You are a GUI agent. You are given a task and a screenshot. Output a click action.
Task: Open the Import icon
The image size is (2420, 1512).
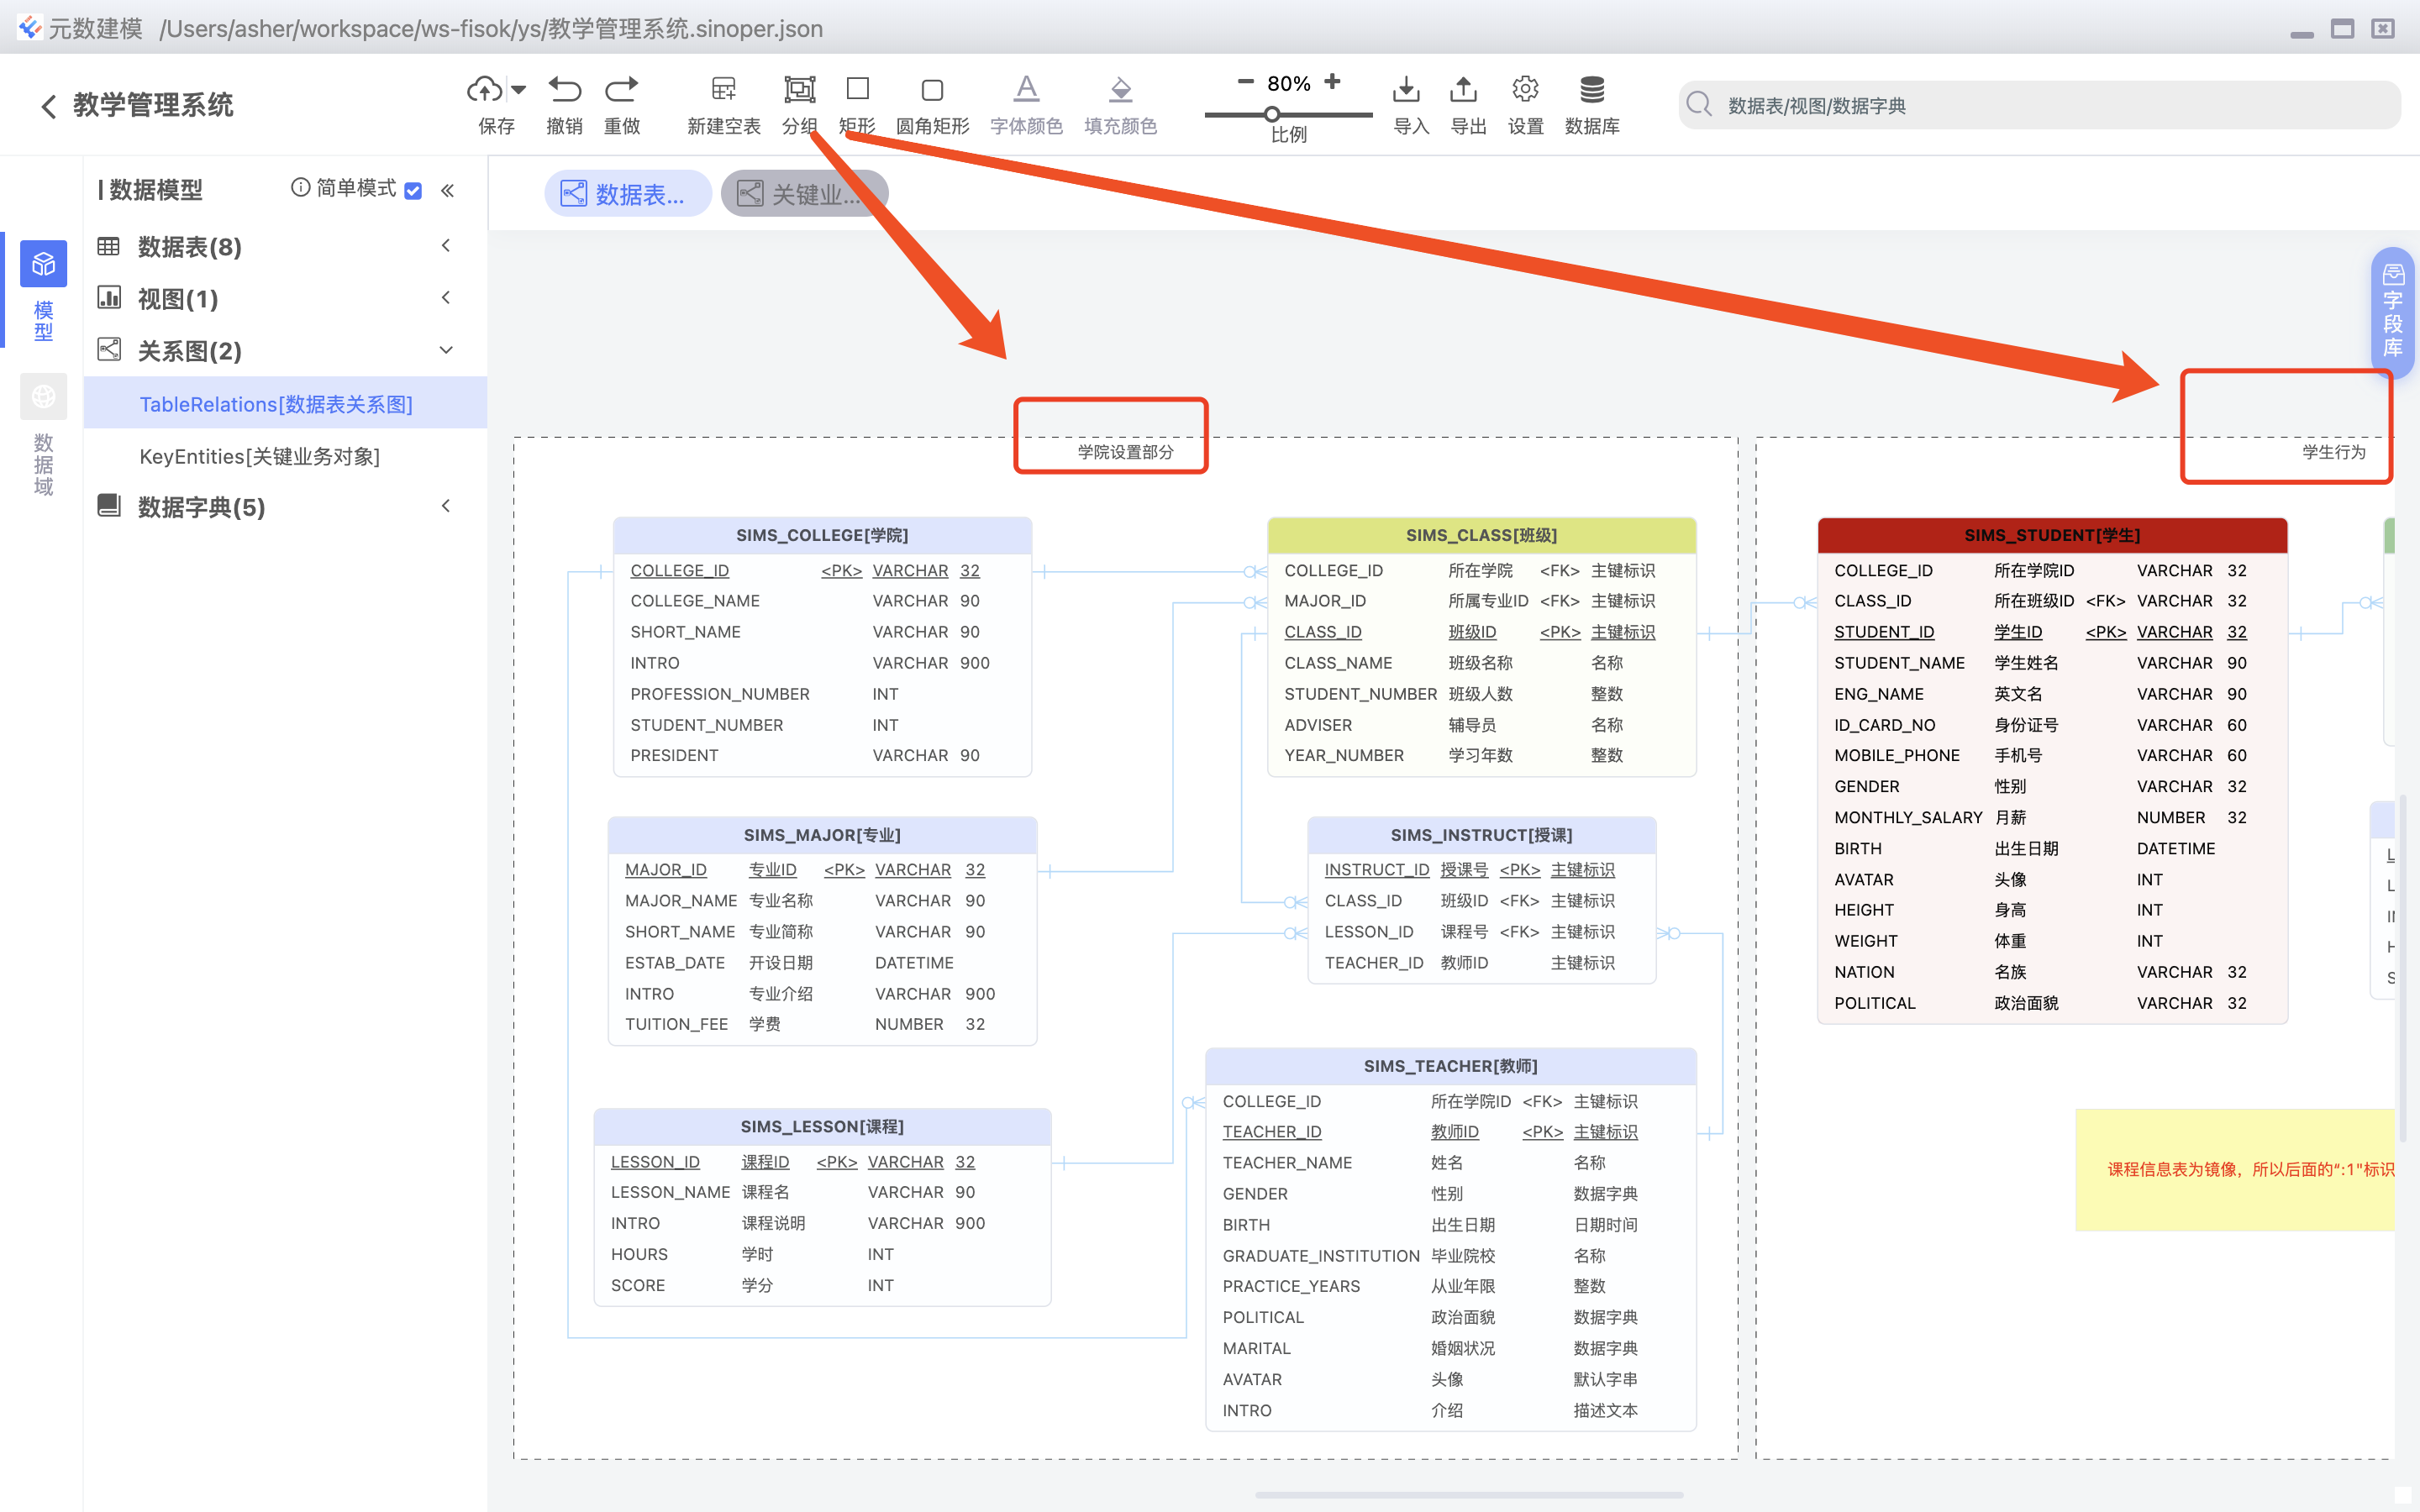1406,90
